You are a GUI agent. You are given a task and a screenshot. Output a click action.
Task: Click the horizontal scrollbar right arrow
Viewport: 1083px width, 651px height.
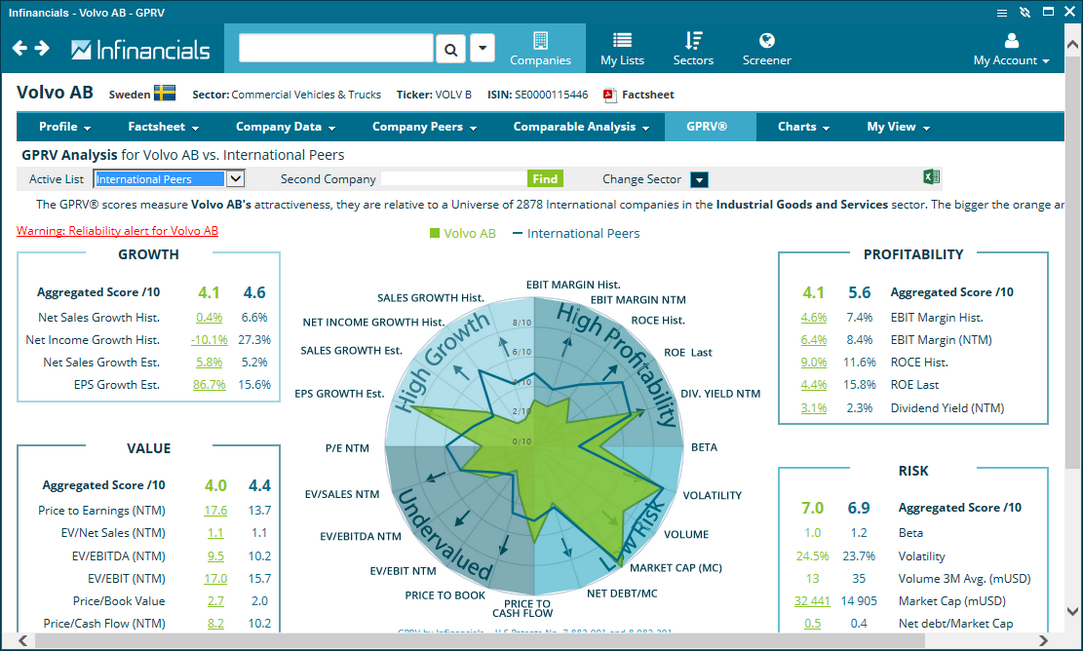[1042, 641]
